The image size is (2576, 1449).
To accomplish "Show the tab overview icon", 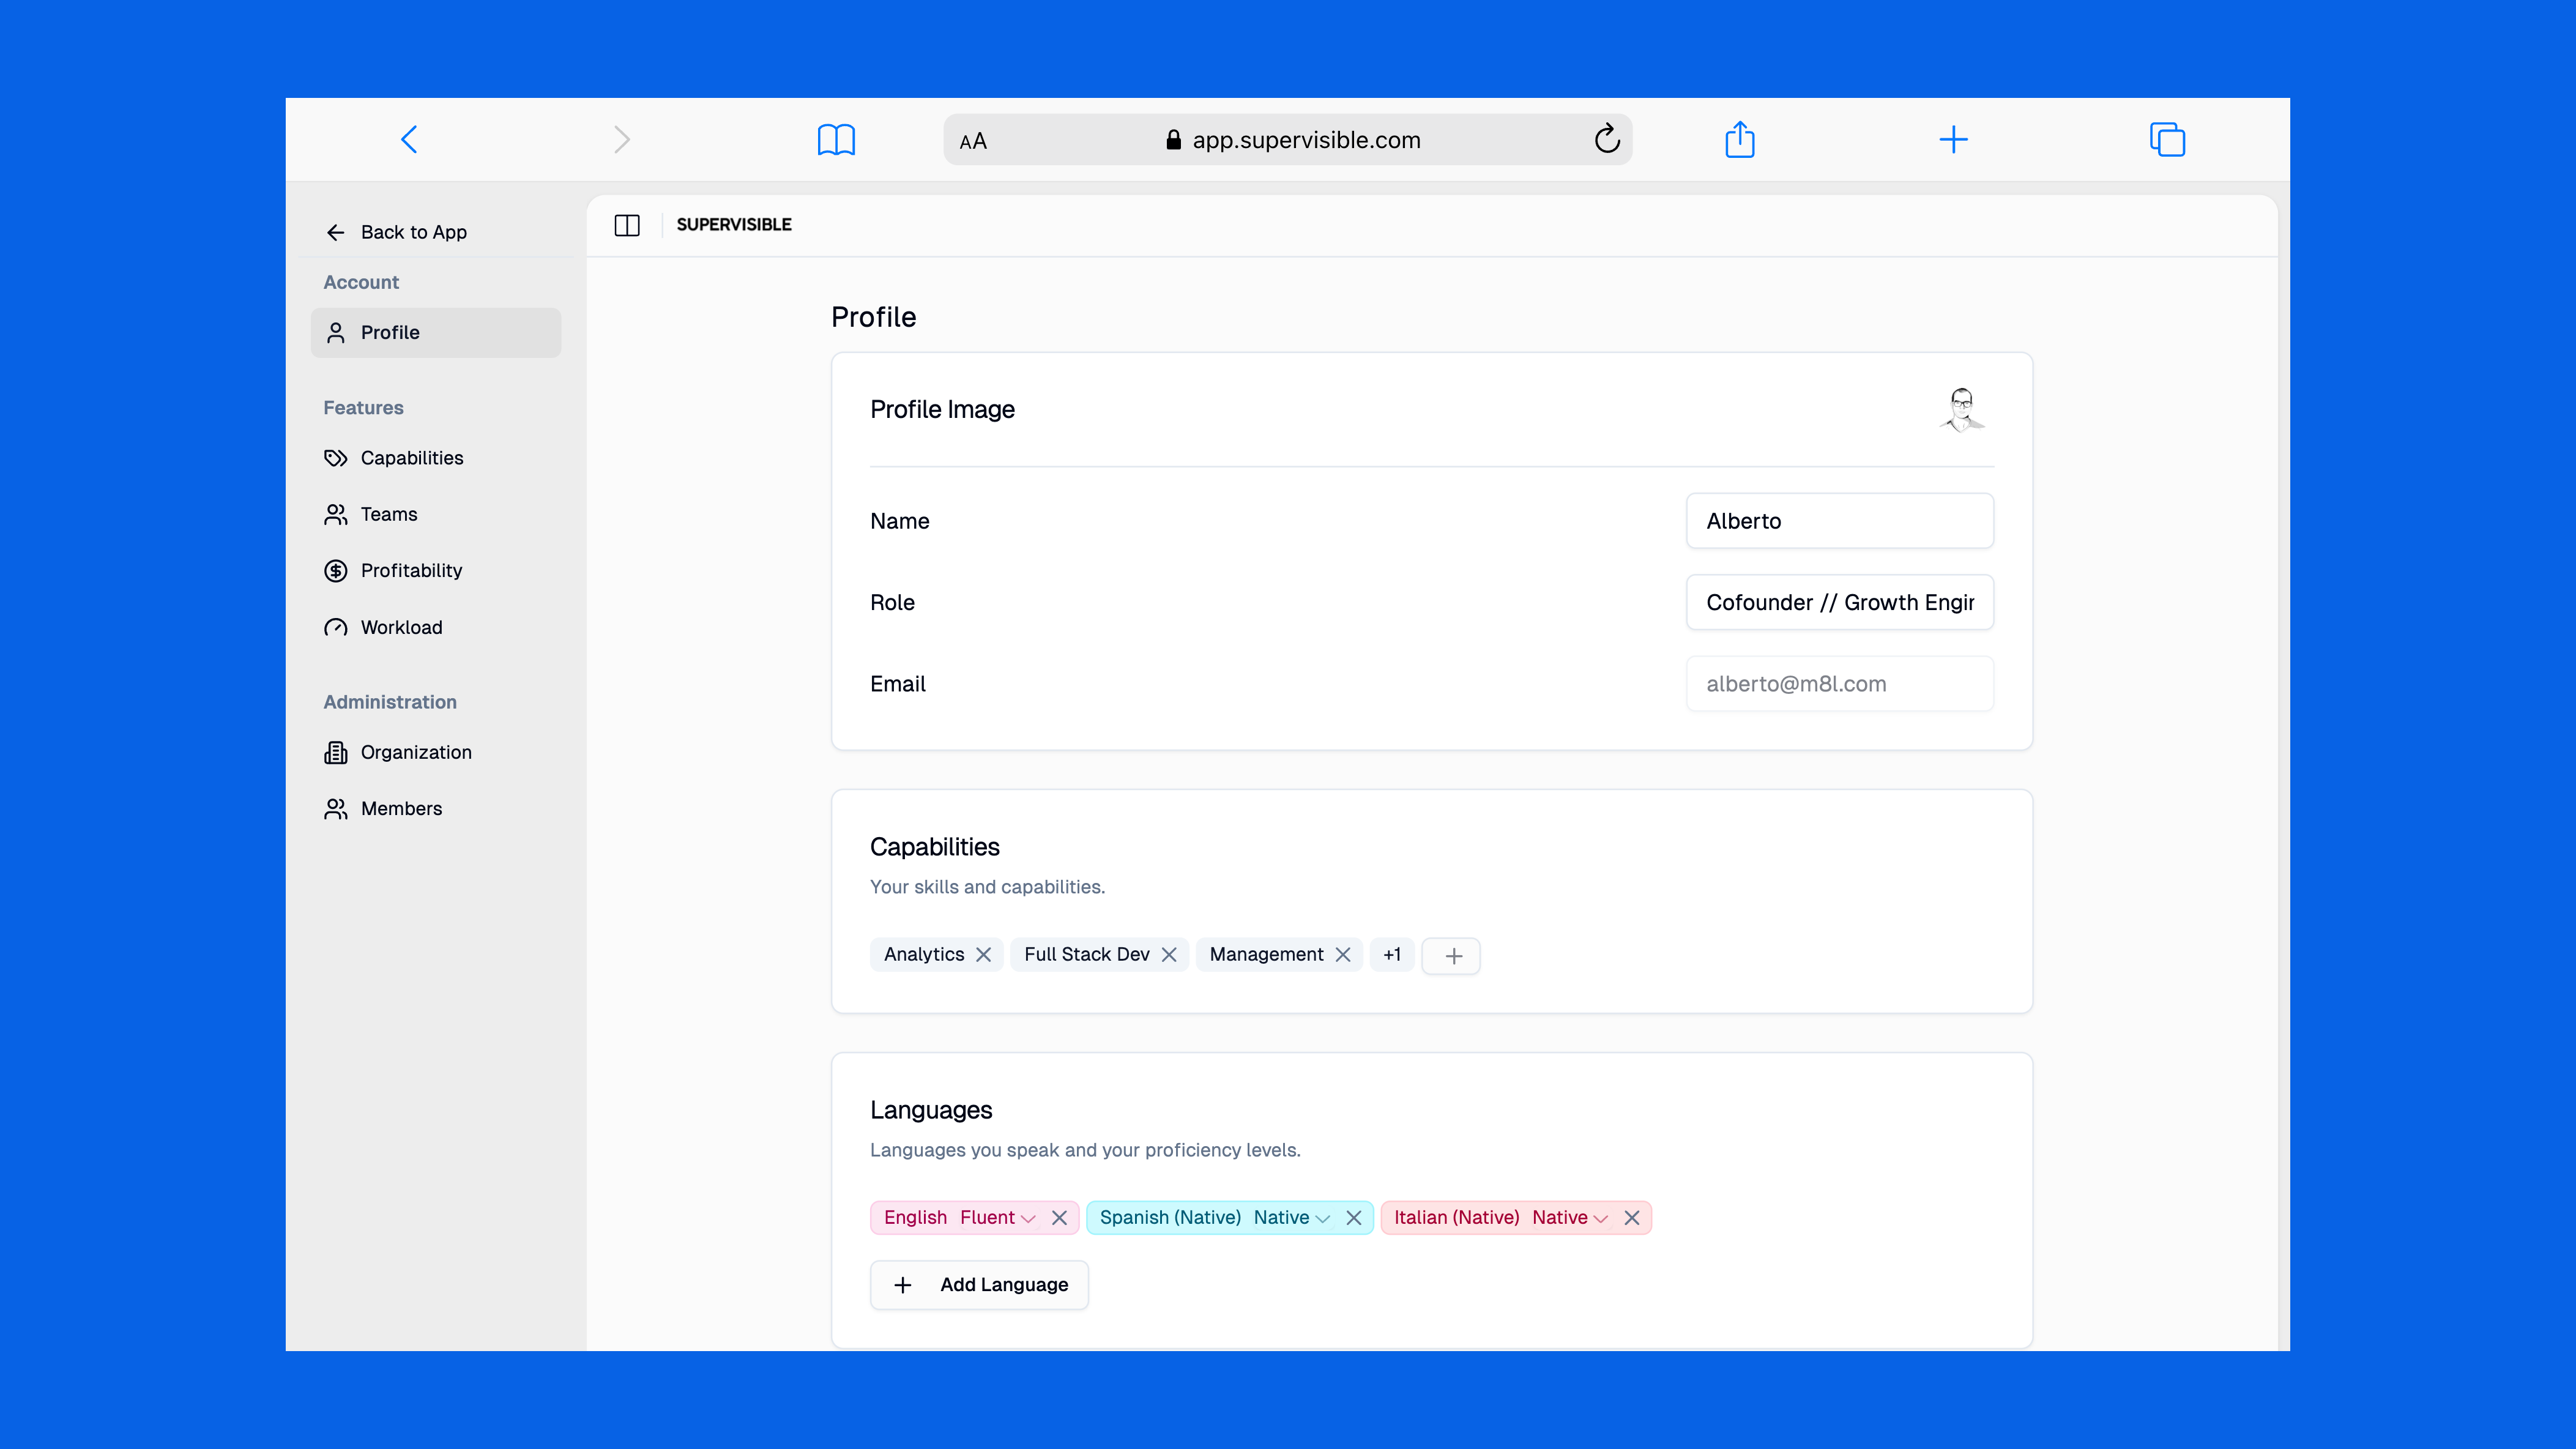I will (x=2167, y=140).
